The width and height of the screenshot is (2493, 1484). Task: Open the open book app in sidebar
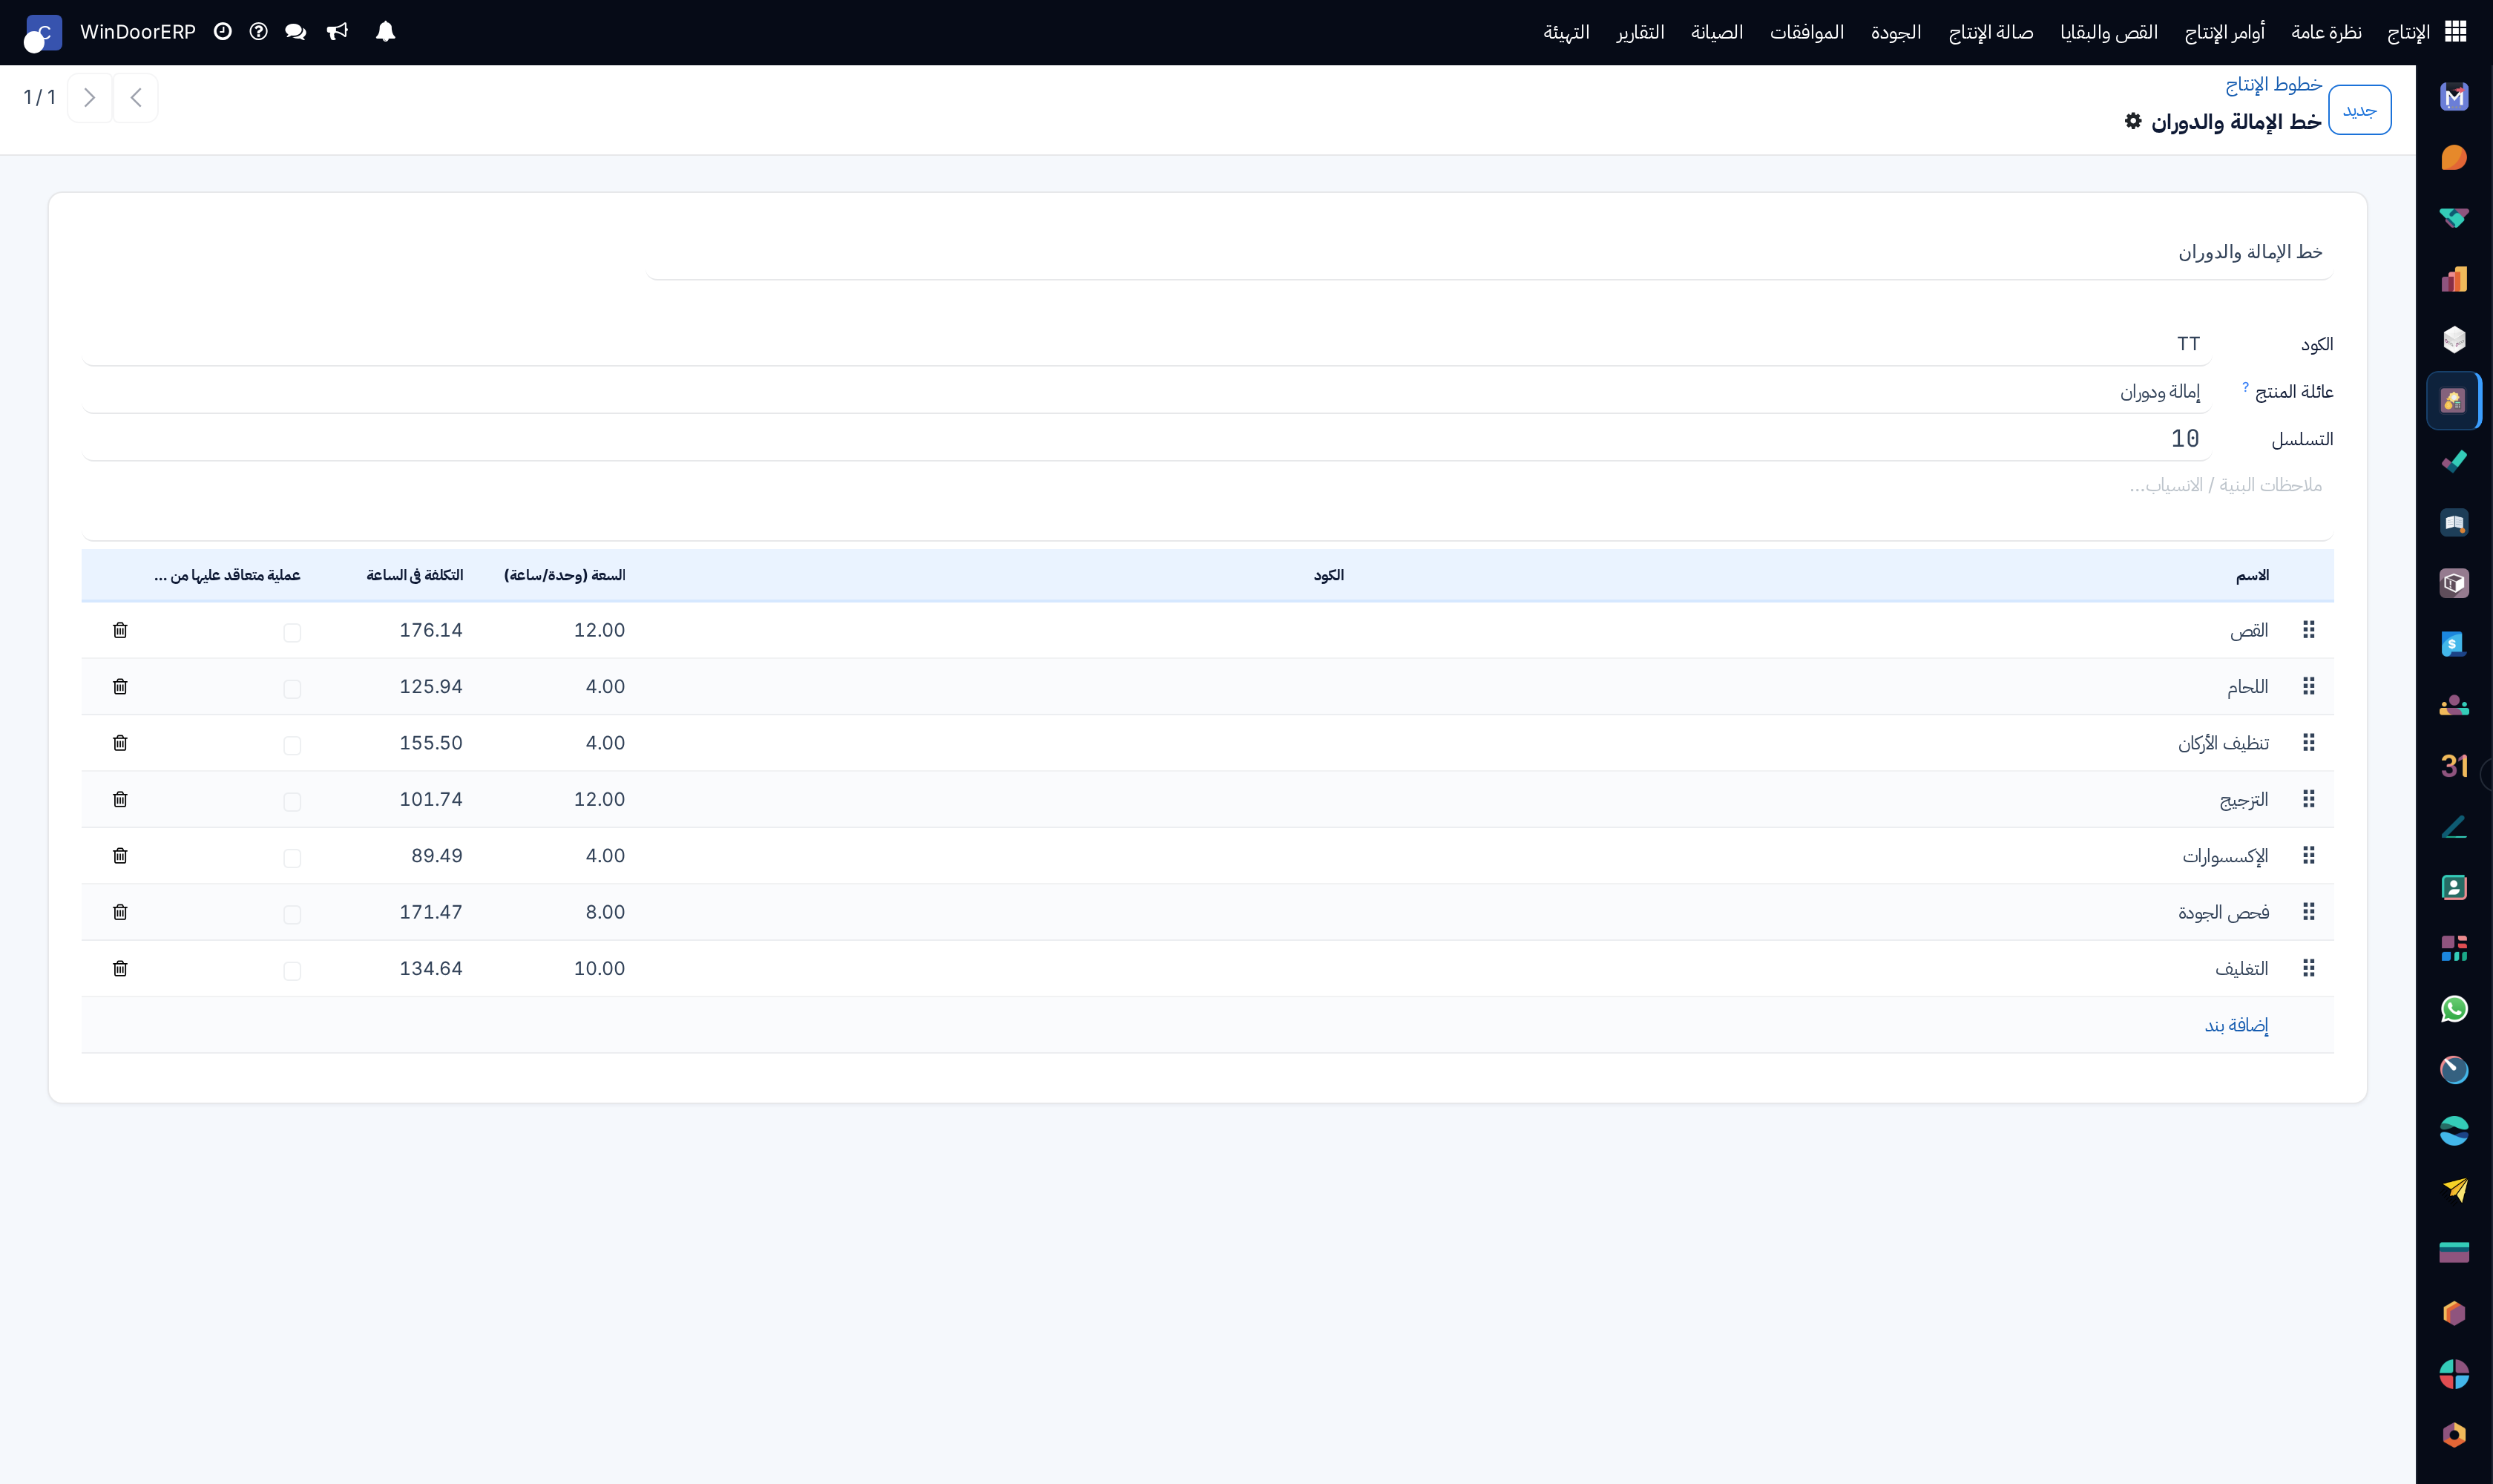click(2454, 523)
